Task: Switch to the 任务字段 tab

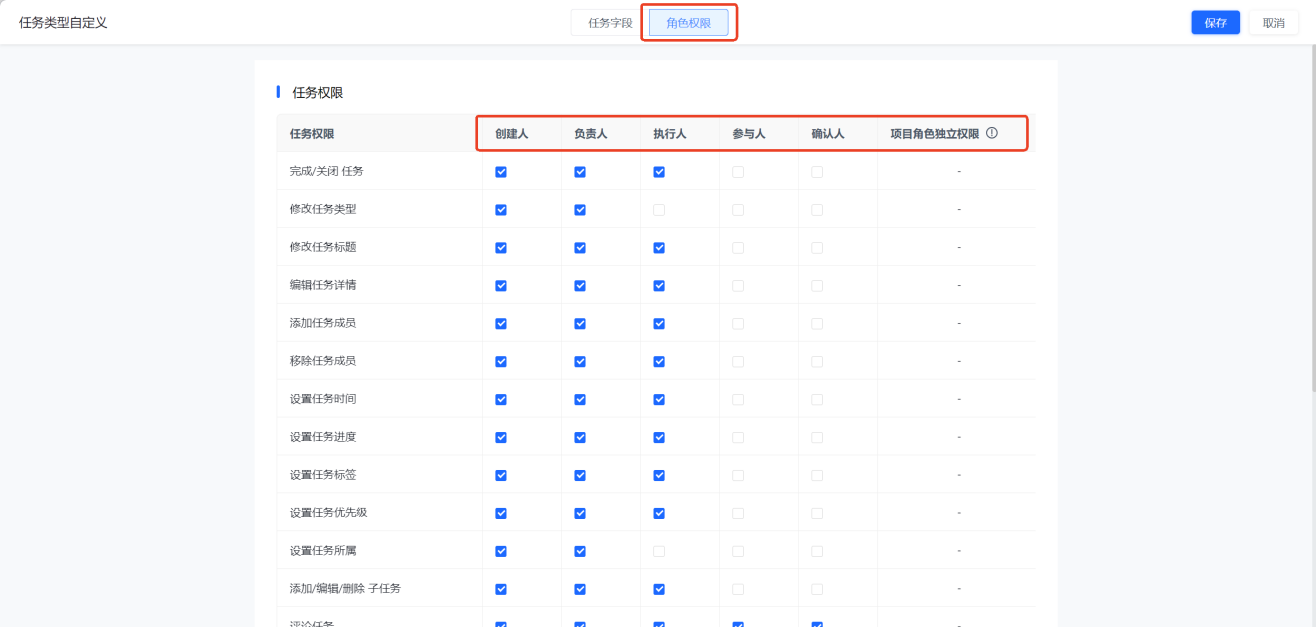Action: [x=610, y=23]
